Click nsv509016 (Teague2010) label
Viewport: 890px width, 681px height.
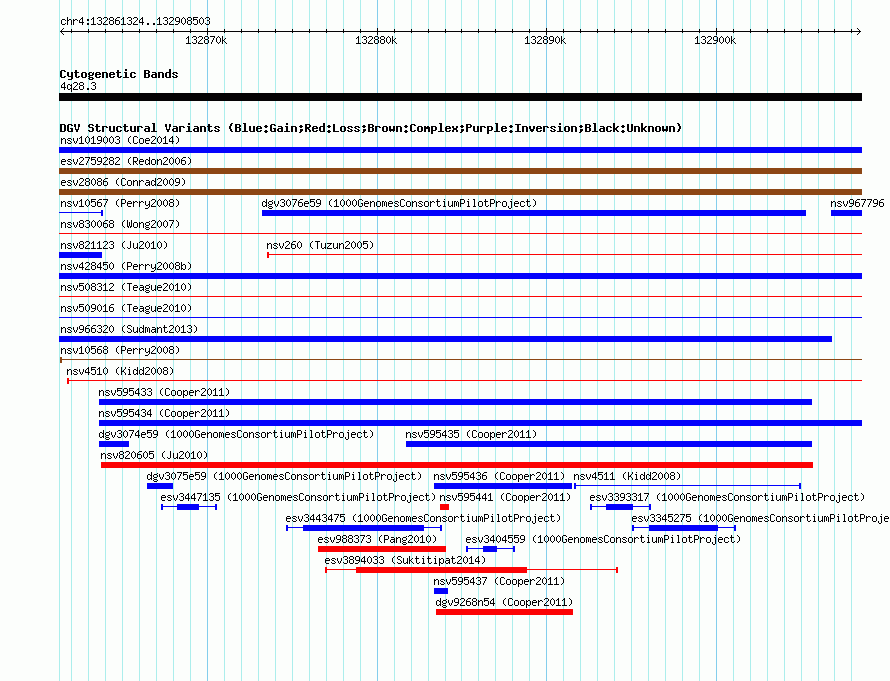(x=126, y=308)
